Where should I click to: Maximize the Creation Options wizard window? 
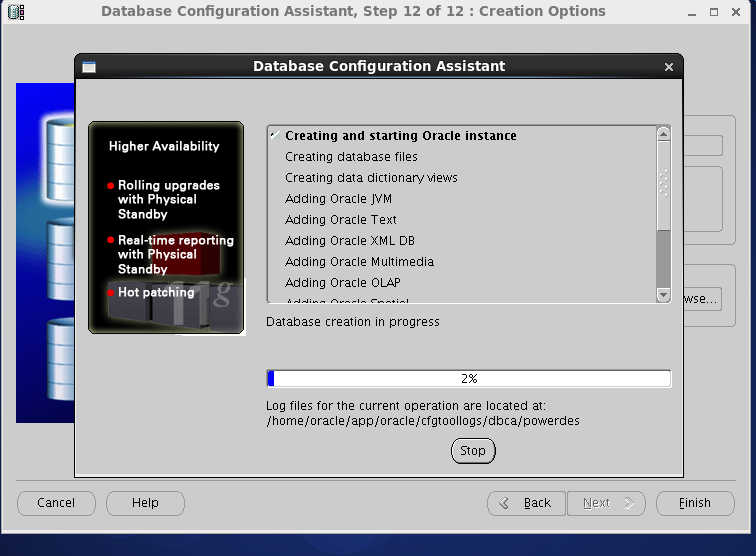tap(714, 12)
